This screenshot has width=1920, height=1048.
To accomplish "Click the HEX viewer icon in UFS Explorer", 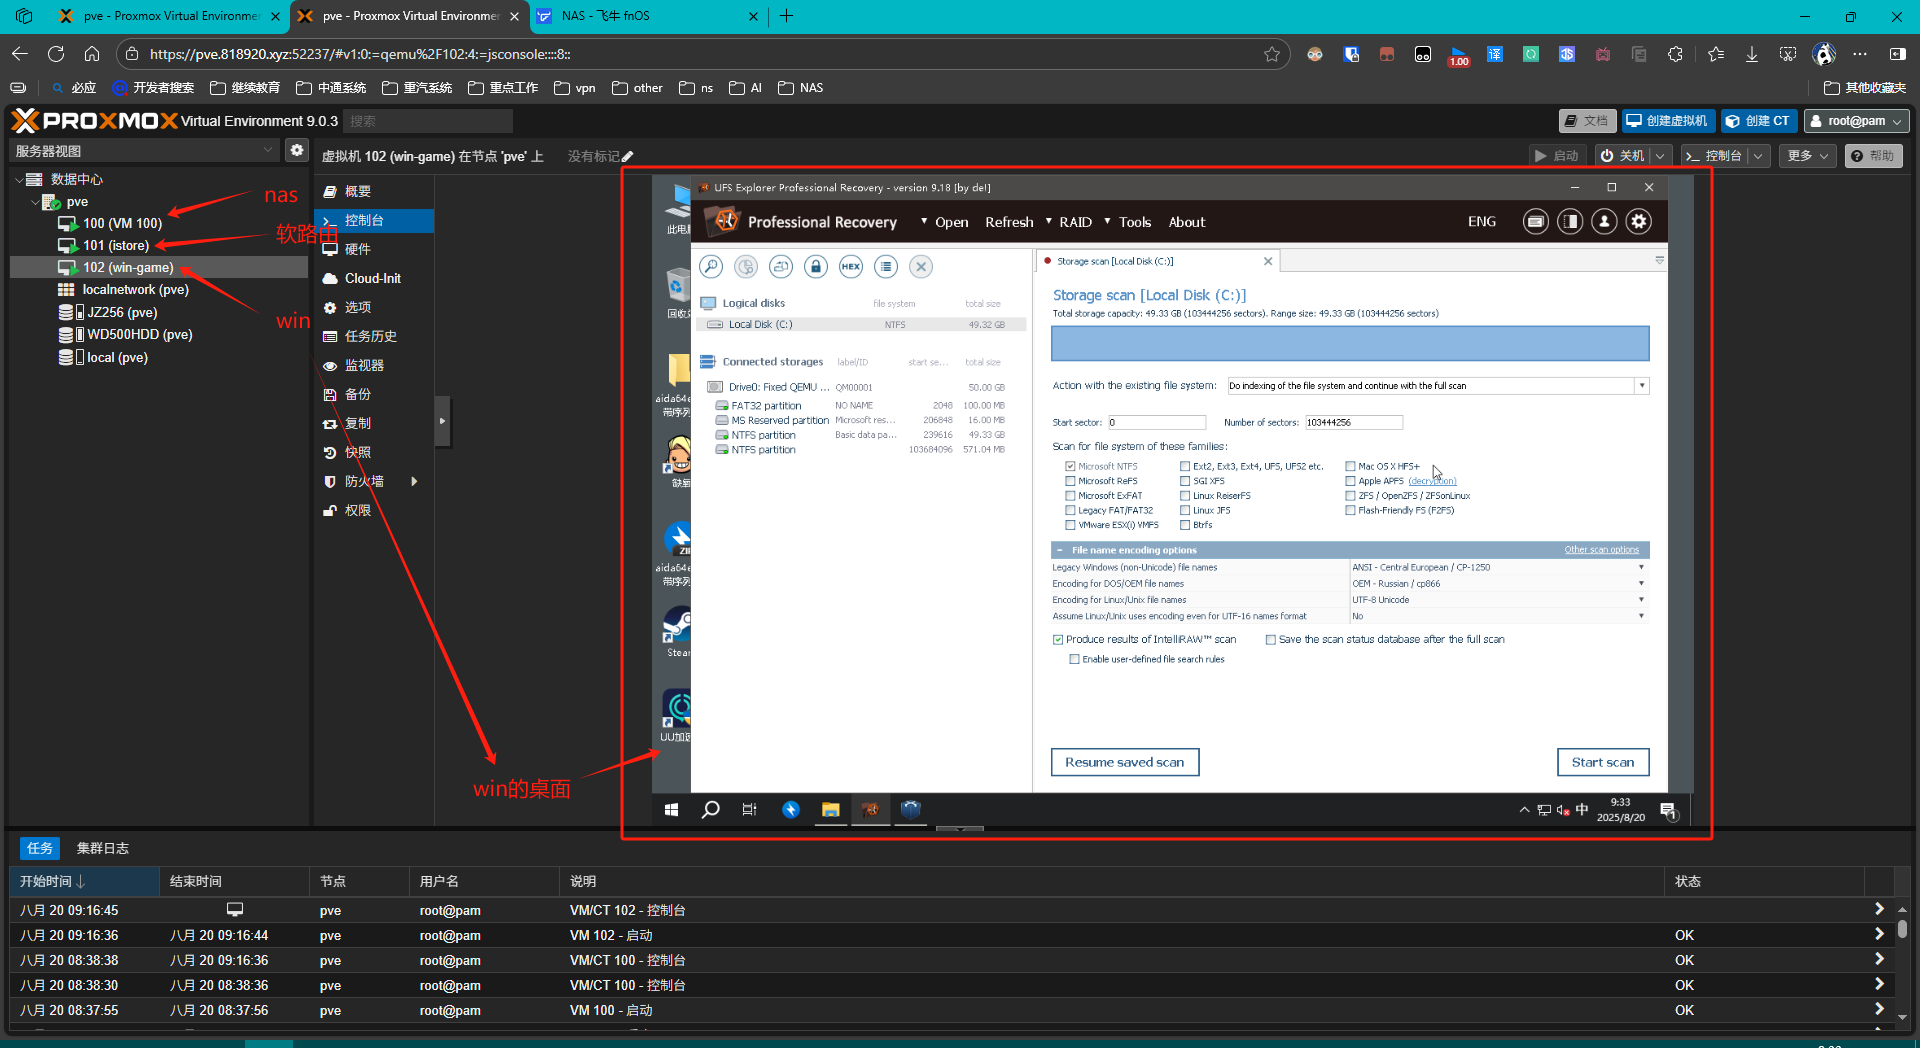I will pos(850,266).
